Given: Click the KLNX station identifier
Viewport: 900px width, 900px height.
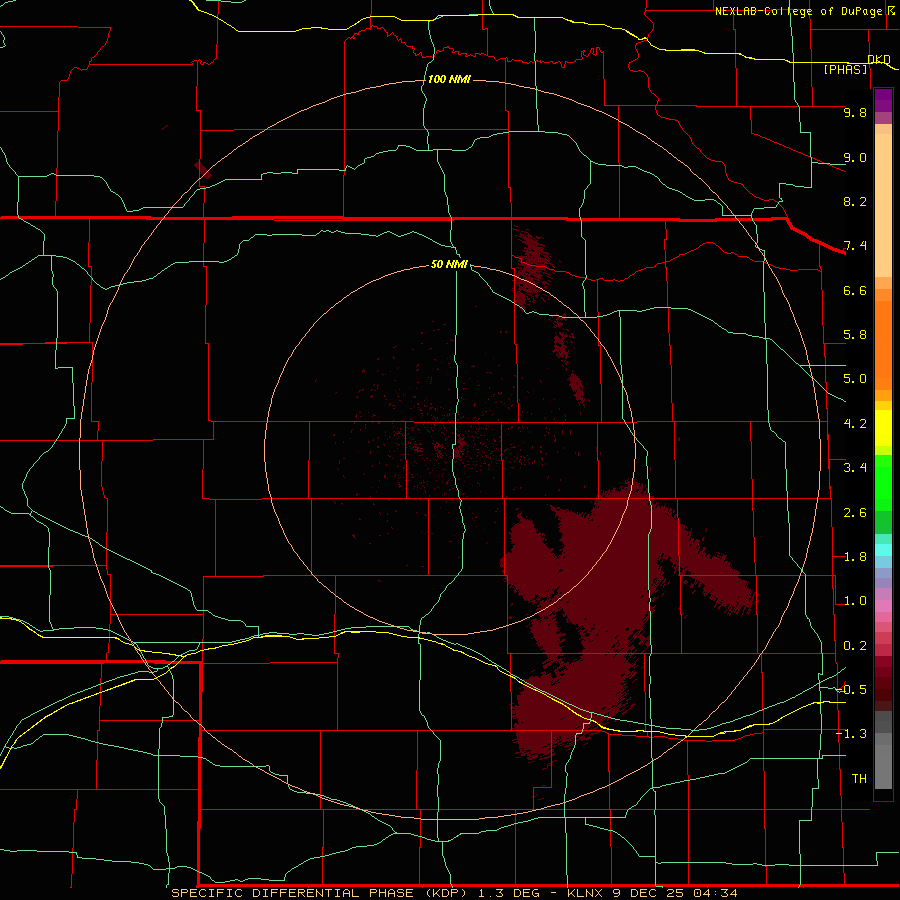Looking at the screenshot, I should tap(585, 893).
